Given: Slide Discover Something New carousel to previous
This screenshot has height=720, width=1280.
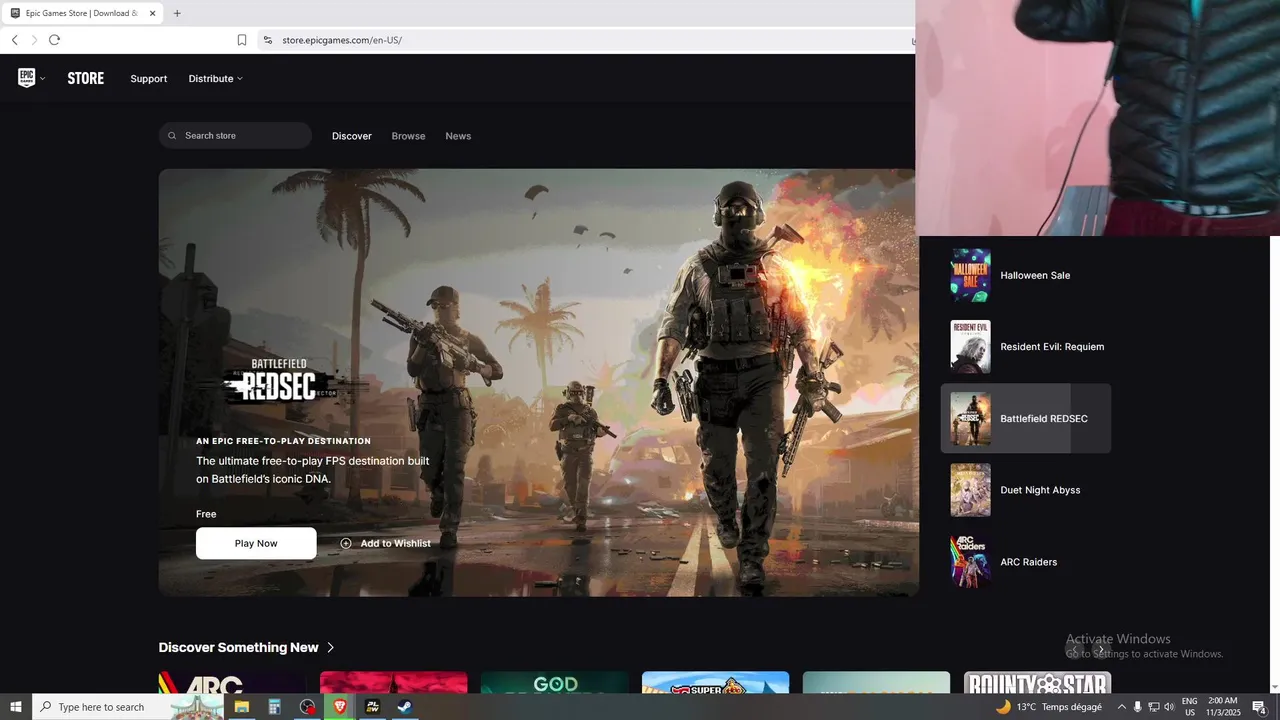Looking at the screenshot, I should (x=1075, y=650).
